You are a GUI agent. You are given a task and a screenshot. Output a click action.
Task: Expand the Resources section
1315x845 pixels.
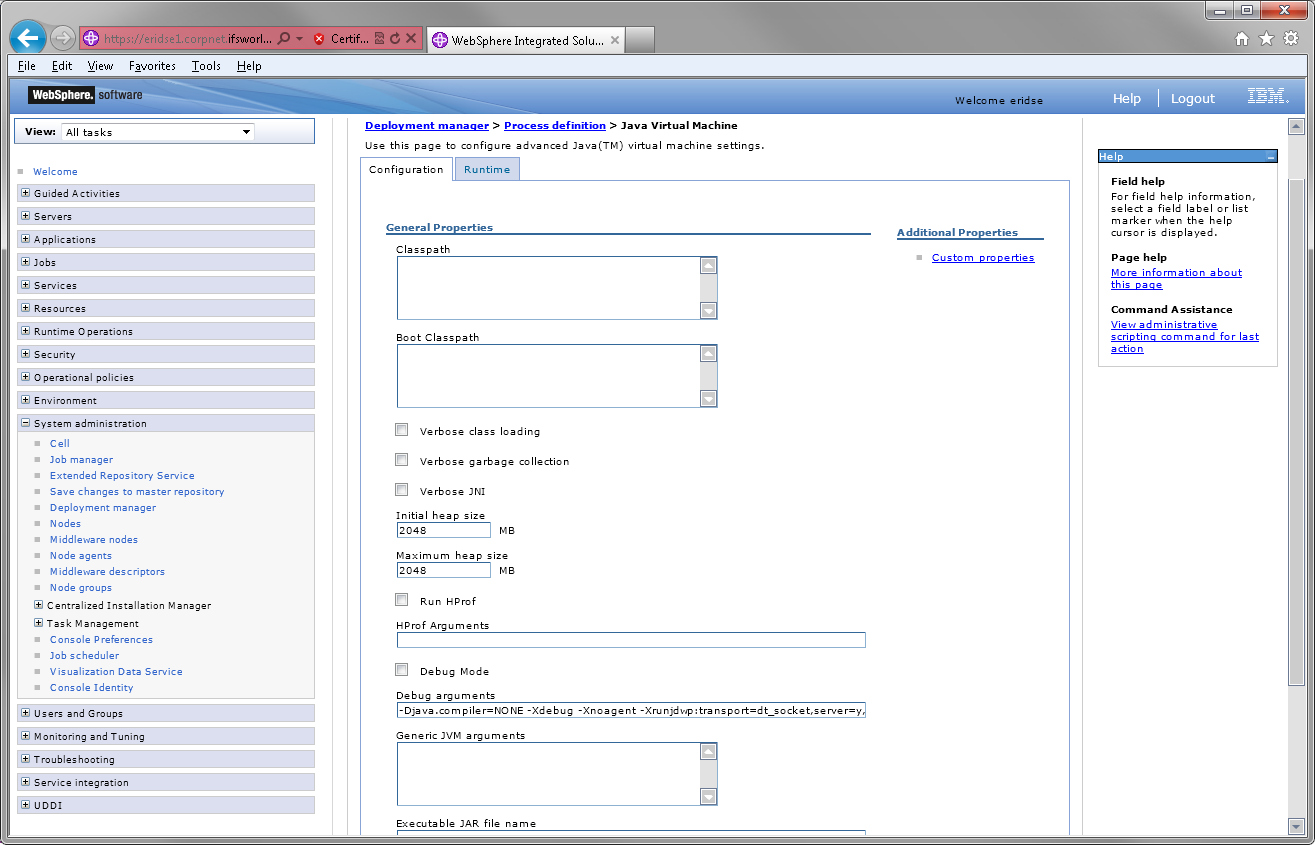tap(25, 308)
